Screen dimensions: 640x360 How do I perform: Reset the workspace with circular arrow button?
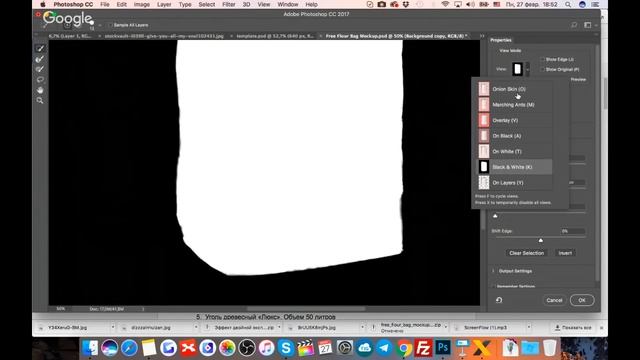click(x=499, y=300)
